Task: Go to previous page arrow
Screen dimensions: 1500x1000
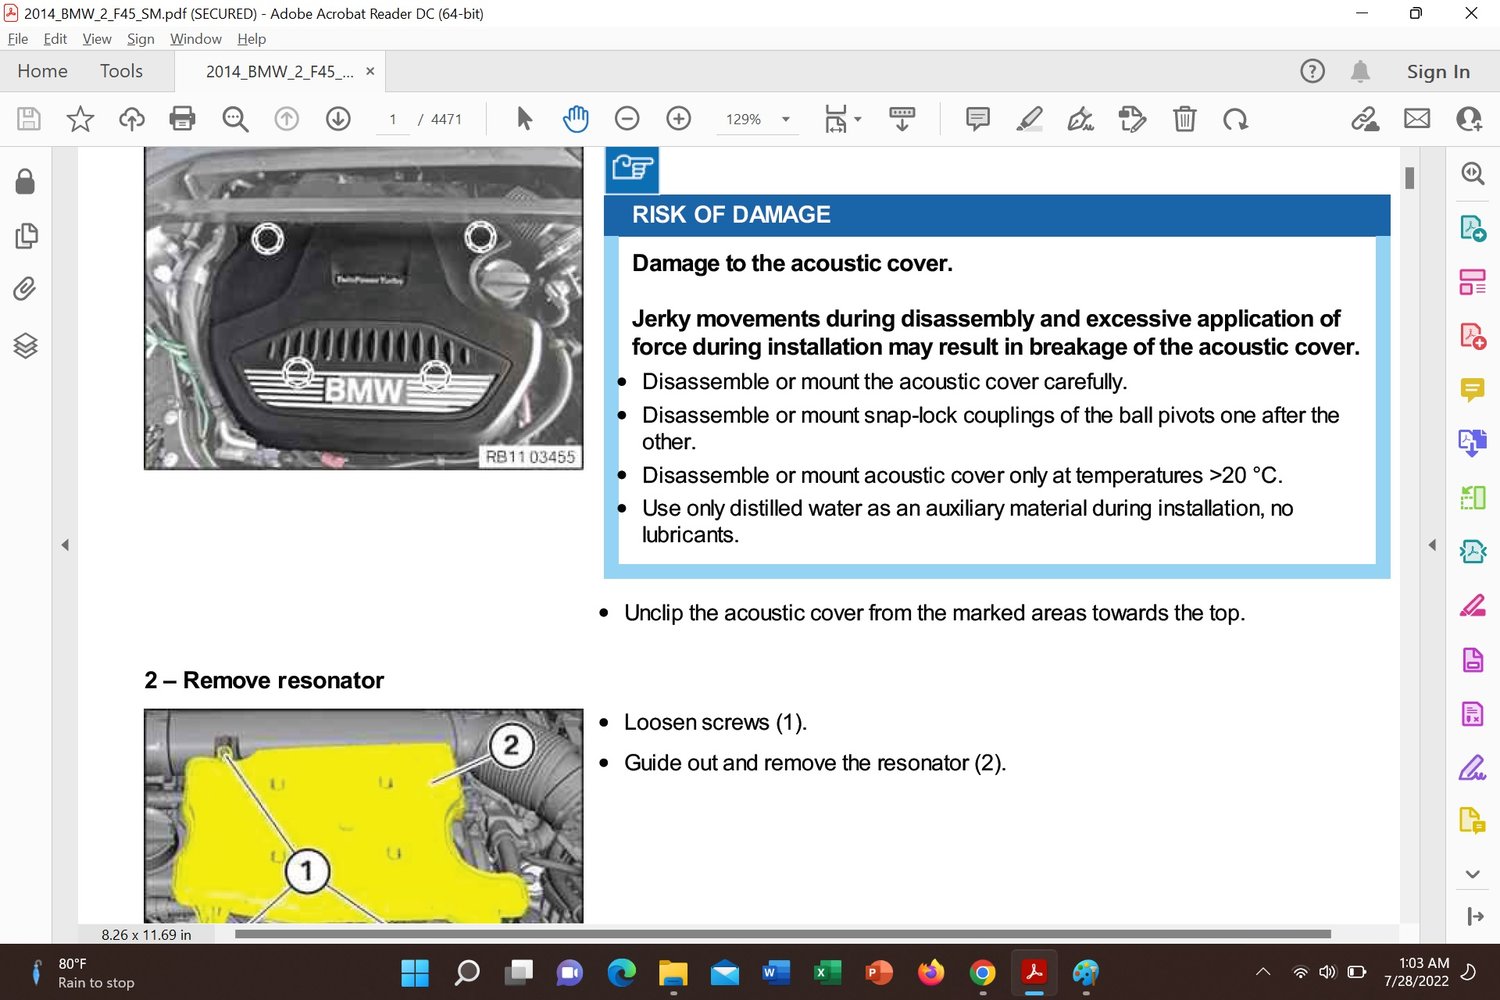Action: (287, 119)
